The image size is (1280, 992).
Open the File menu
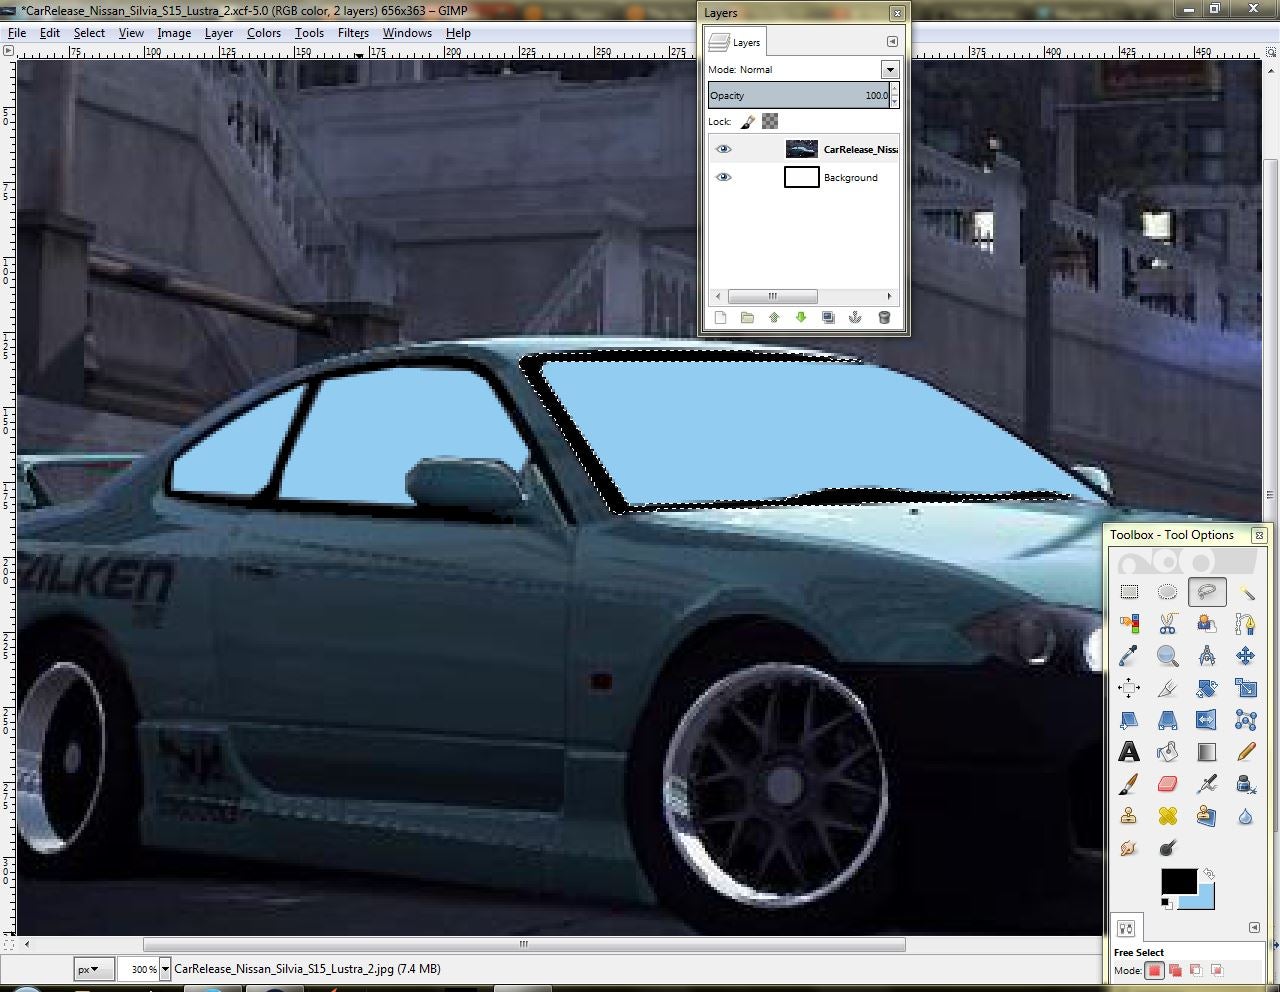(x=17, y=33)
